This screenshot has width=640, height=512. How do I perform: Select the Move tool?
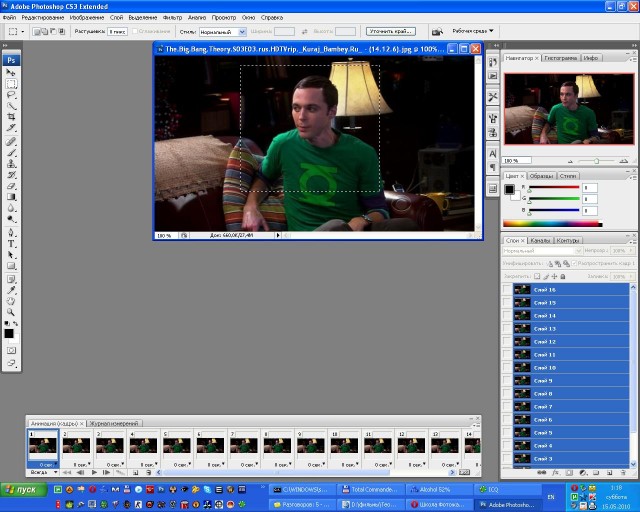click(x=11, y=72)
